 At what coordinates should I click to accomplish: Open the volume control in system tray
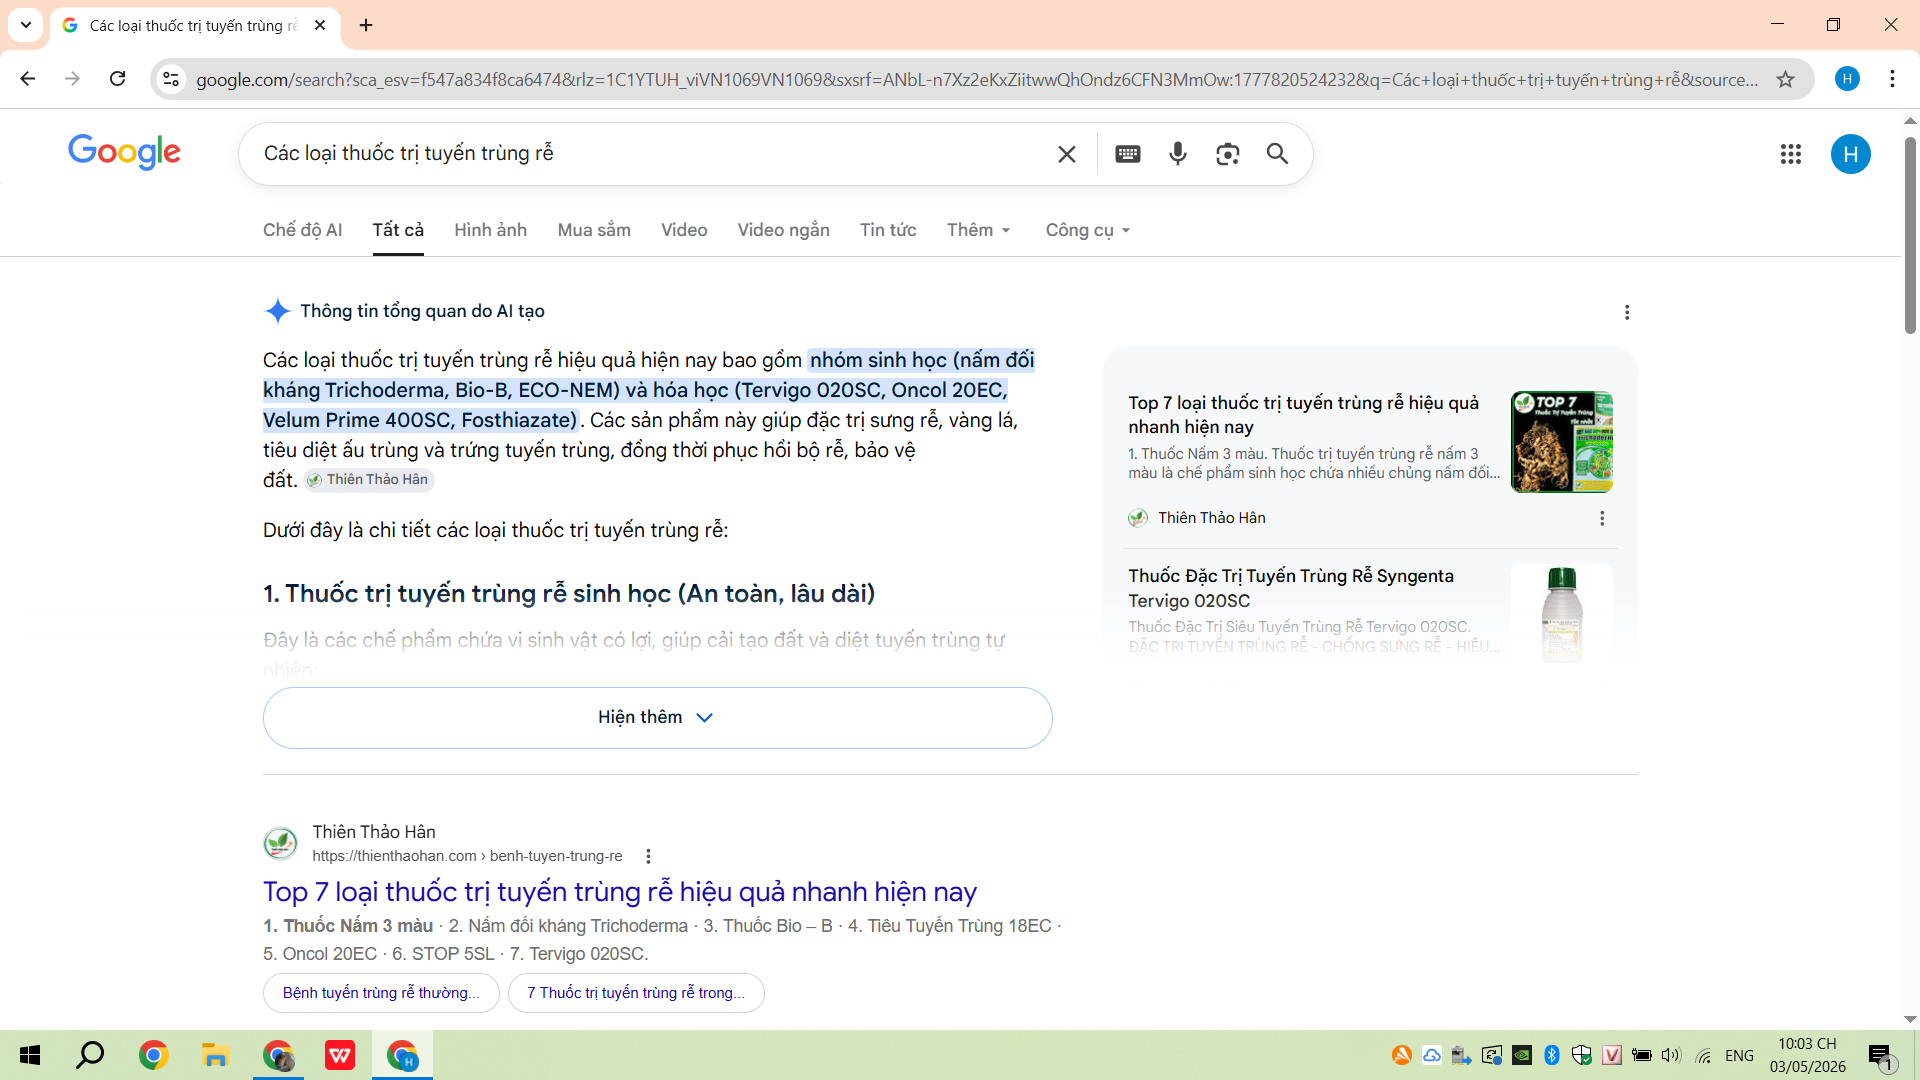pos(1671,1055)
